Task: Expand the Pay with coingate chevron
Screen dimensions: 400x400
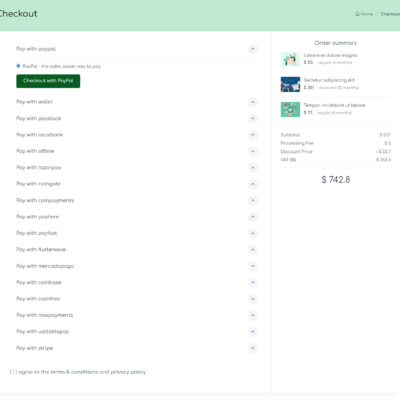Action: (253, 184)
